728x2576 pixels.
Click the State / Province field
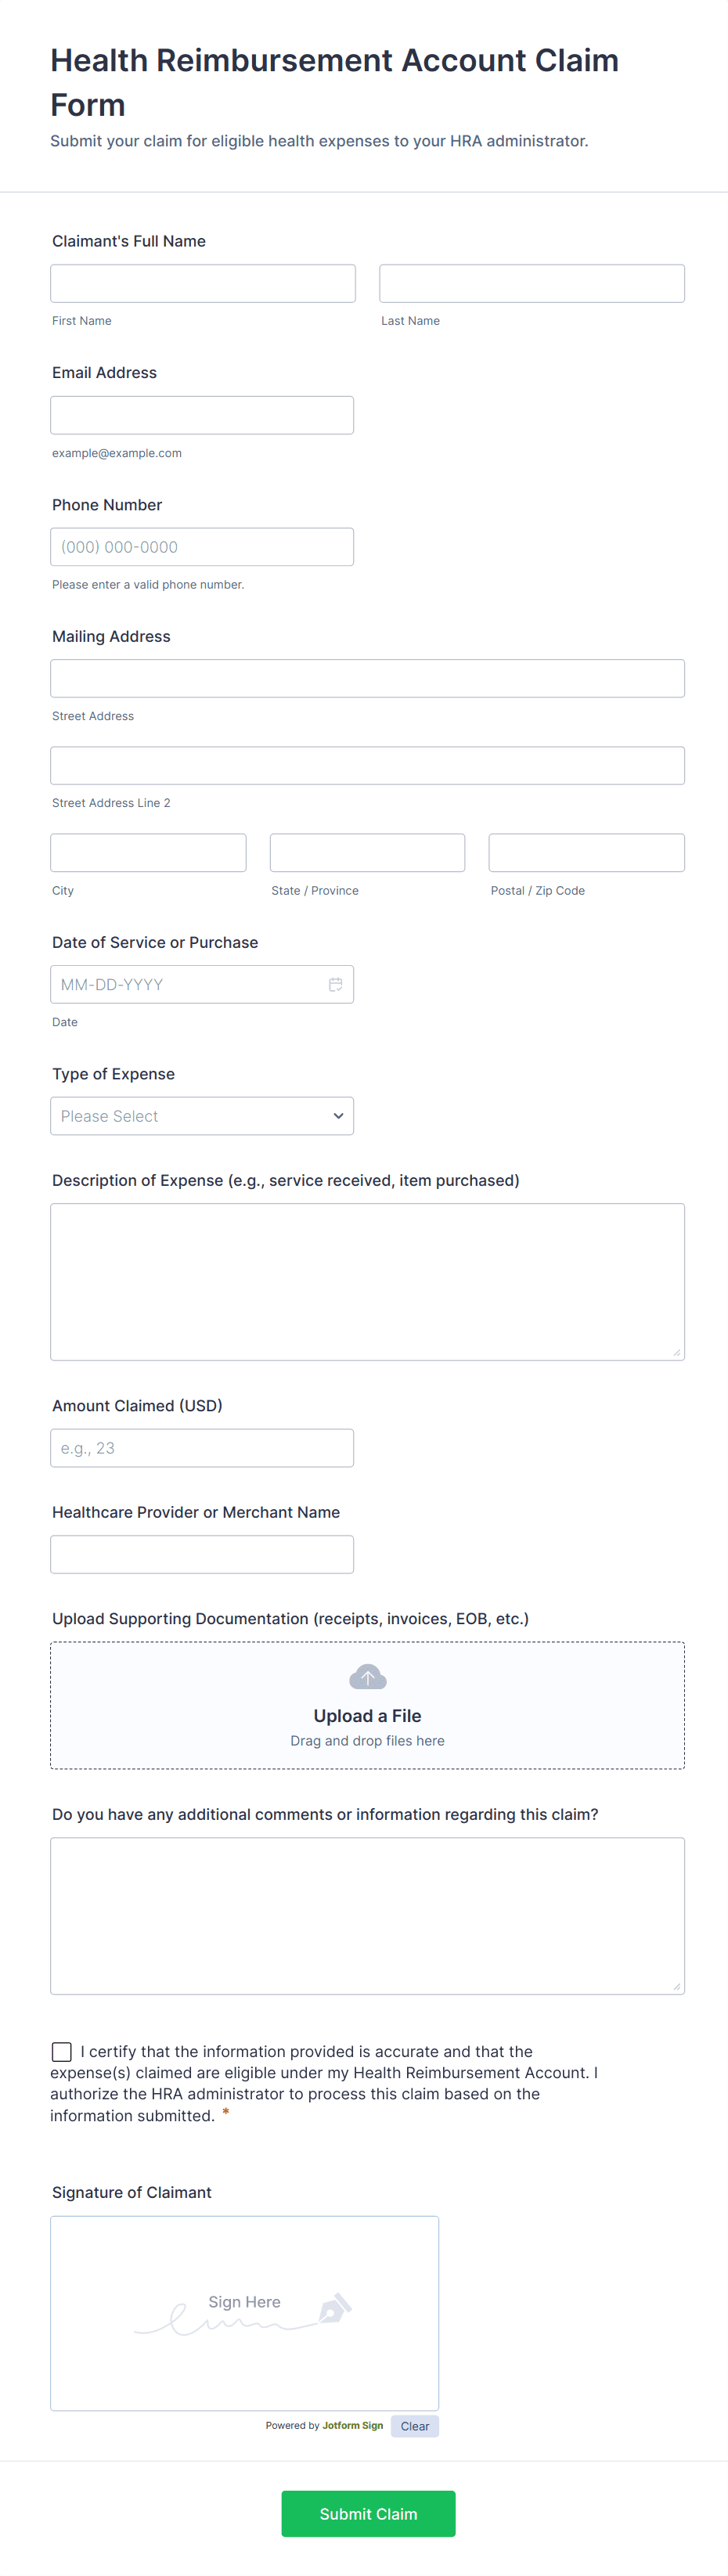(367, 853)
